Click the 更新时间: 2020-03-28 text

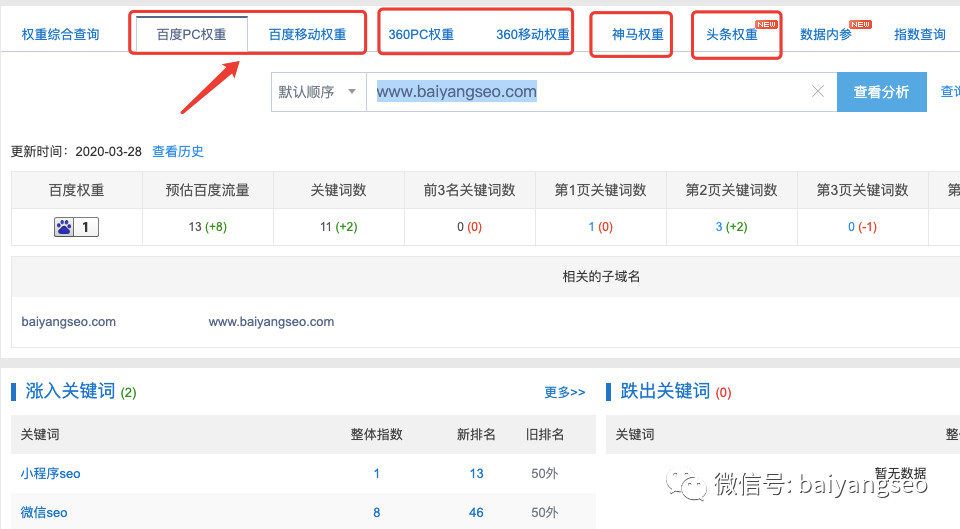77,151
